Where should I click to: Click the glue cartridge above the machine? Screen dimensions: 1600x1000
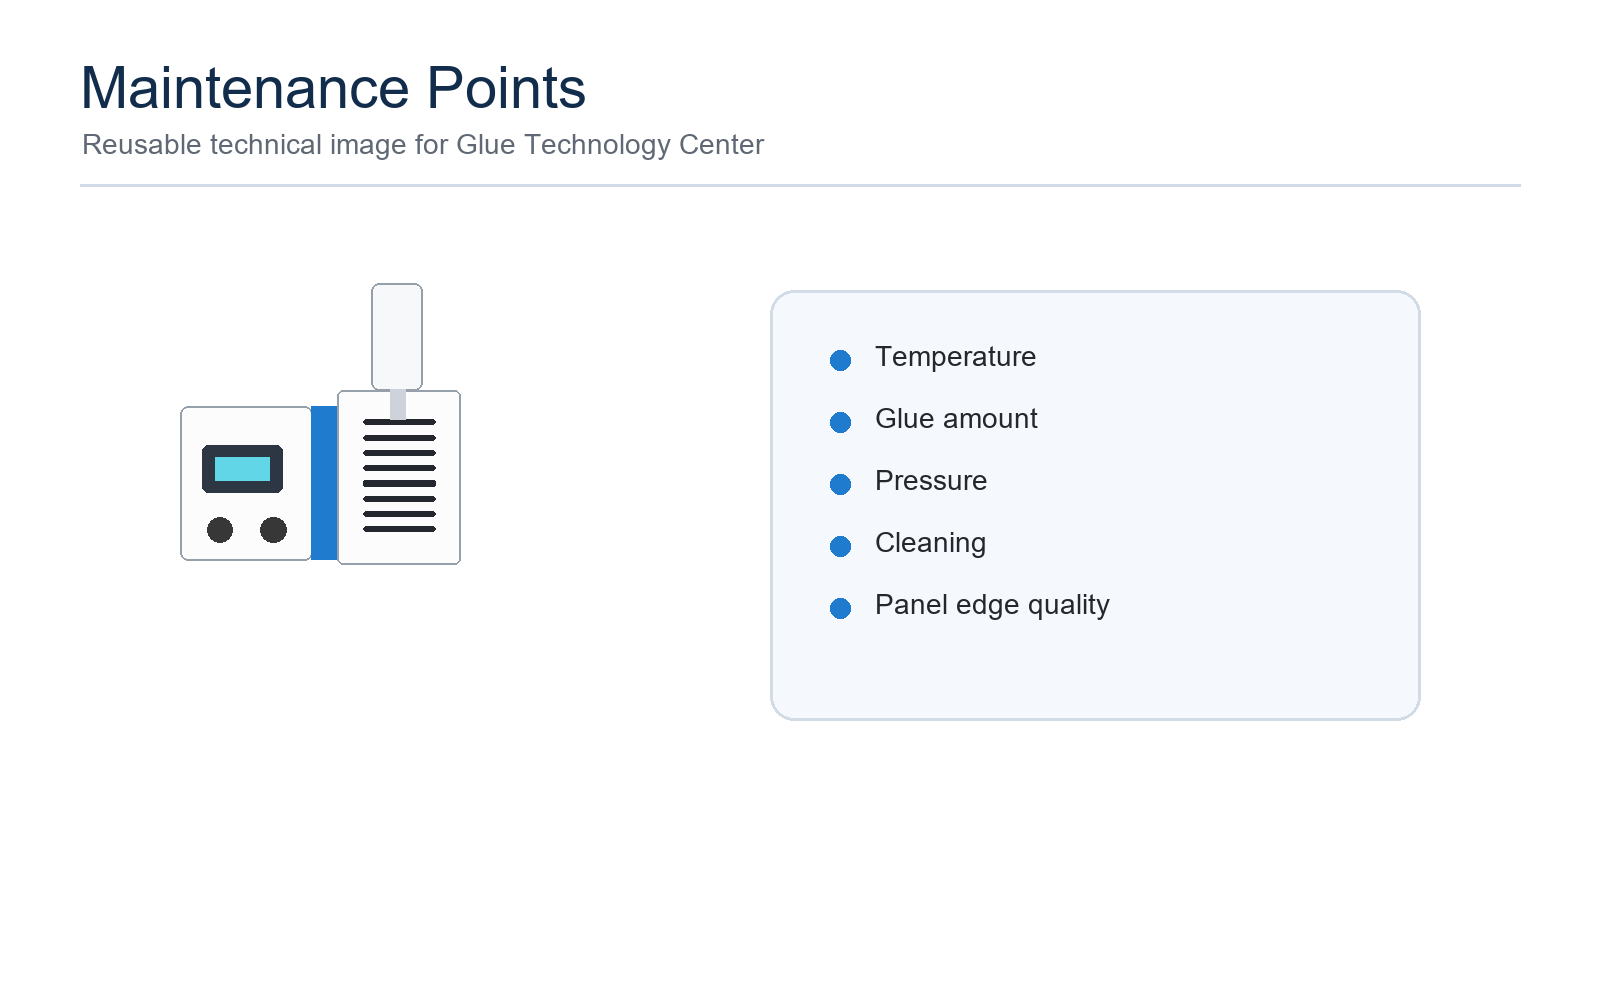[x=397, y=337]
